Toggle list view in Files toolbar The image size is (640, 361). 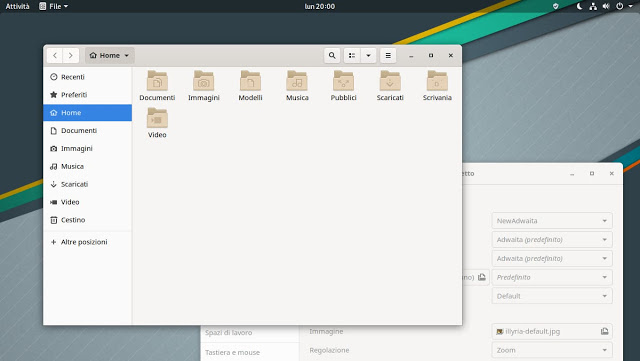tap(352, 56)
